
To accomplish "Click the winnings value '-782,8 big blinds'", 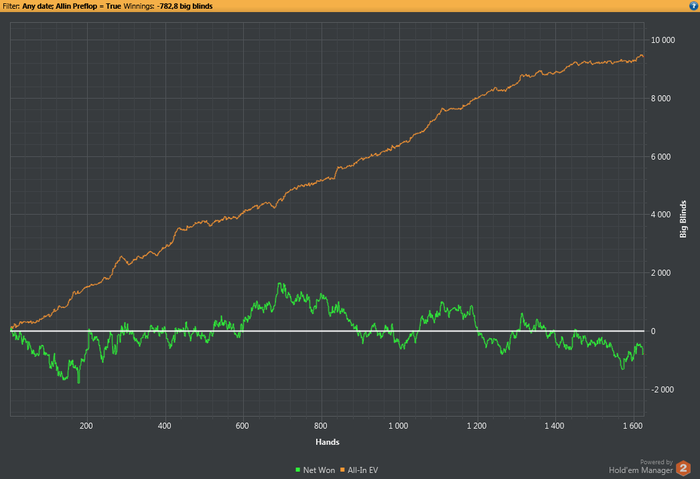I will tap(185, 6).
